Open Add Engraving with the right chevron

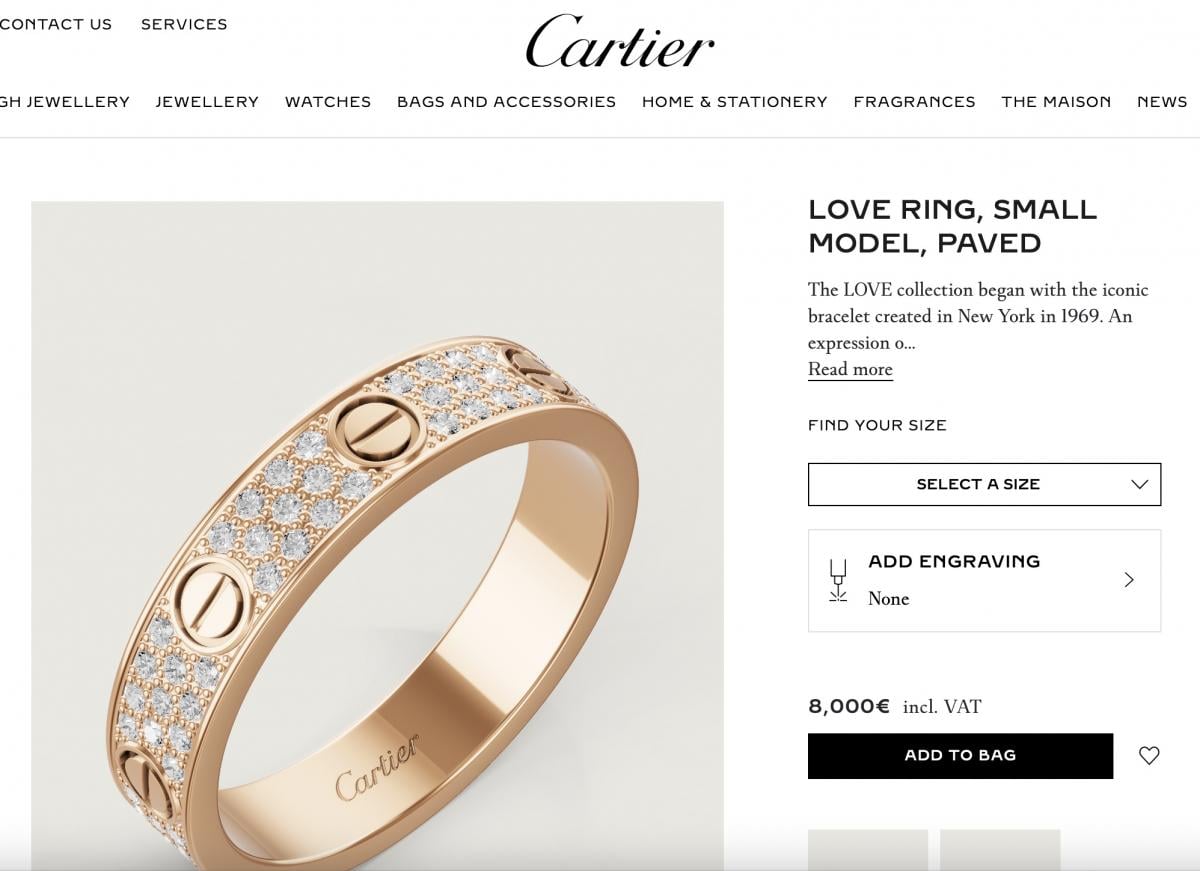[x=1129, y=580]
